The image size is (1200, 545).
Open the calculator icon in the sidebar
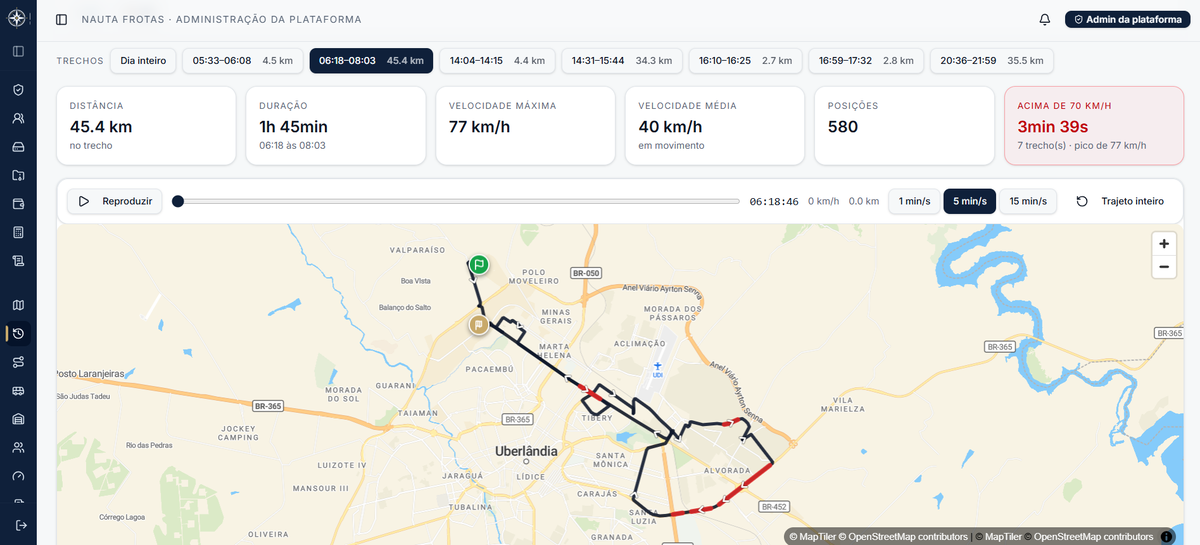coord(18,232)
